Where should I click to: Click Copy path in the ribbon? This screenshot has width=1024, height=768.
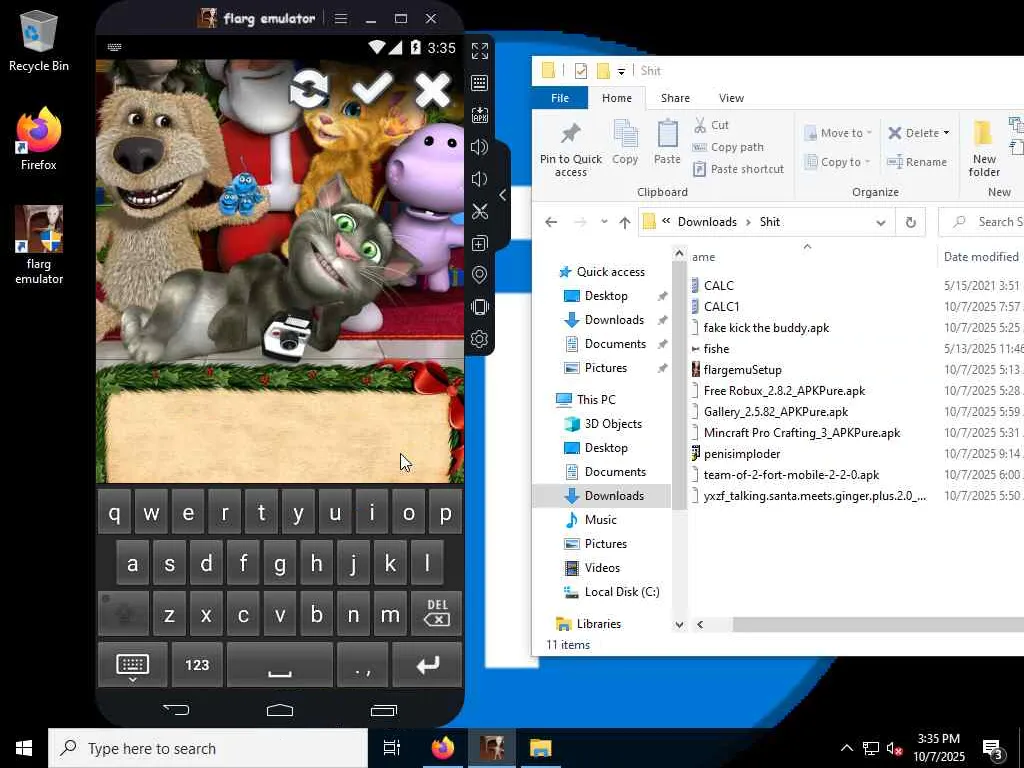pyautogui.click(x=728, y=147)
